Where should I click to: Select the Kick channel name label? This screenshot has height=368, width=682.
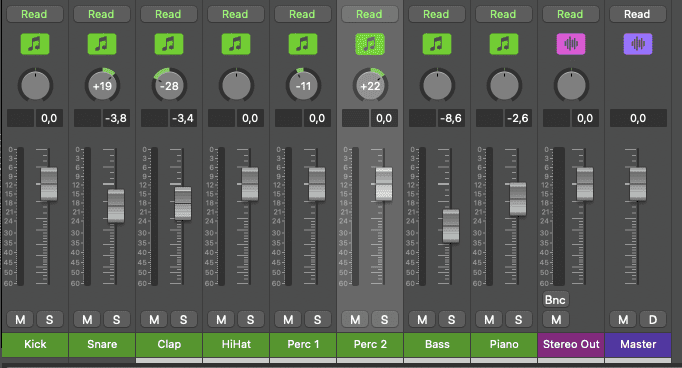tap(35, 345)
